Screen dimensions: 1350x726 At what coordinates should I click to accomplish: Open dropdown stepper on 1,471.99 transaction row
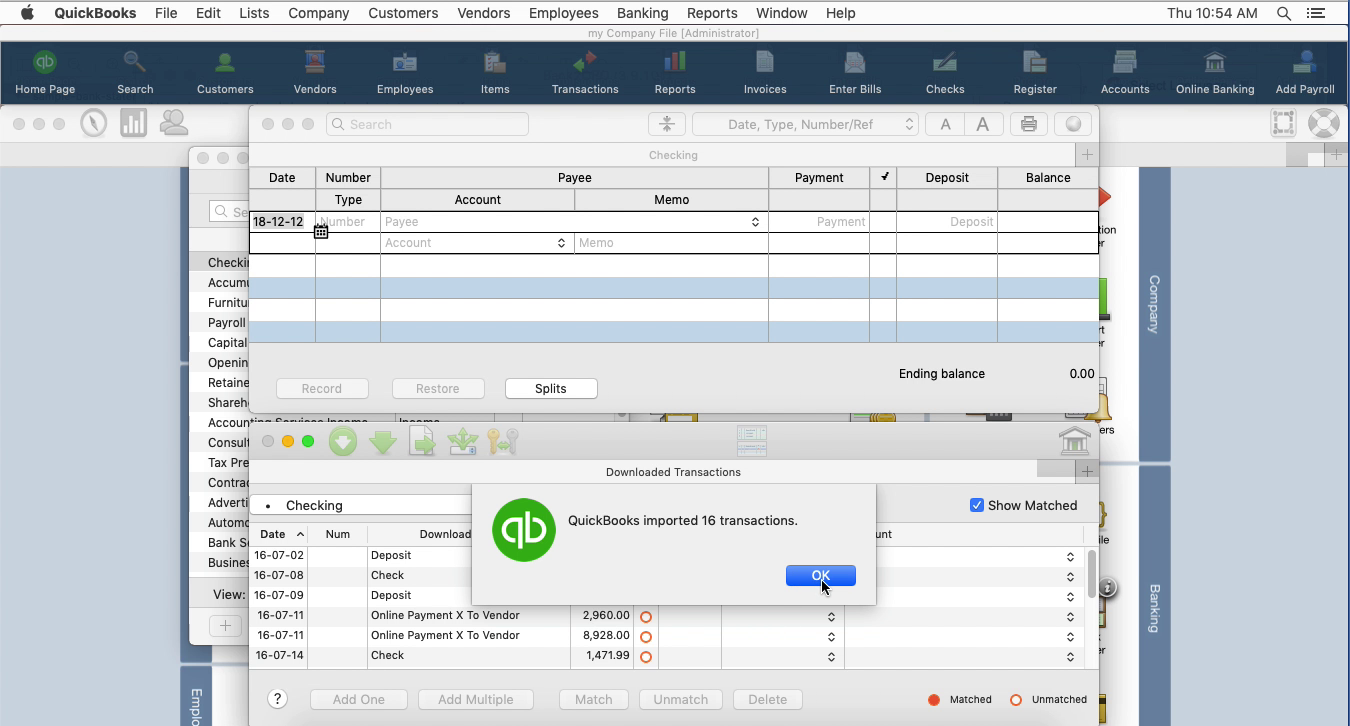831,656
